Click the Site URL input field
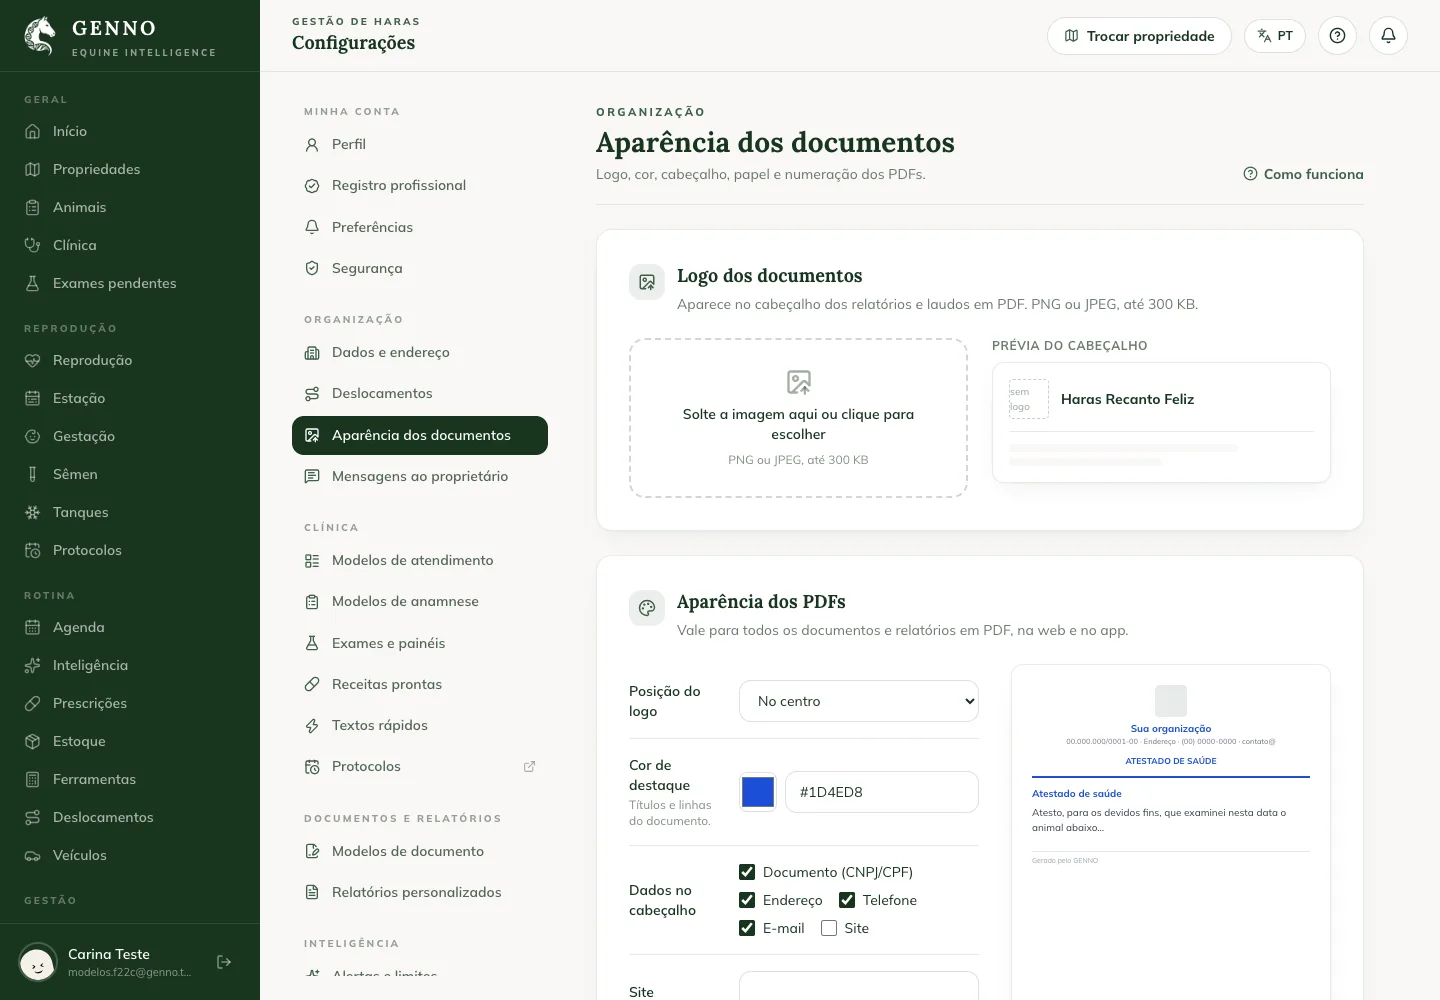The image size is (1440, 1000). tap(859, 986)
